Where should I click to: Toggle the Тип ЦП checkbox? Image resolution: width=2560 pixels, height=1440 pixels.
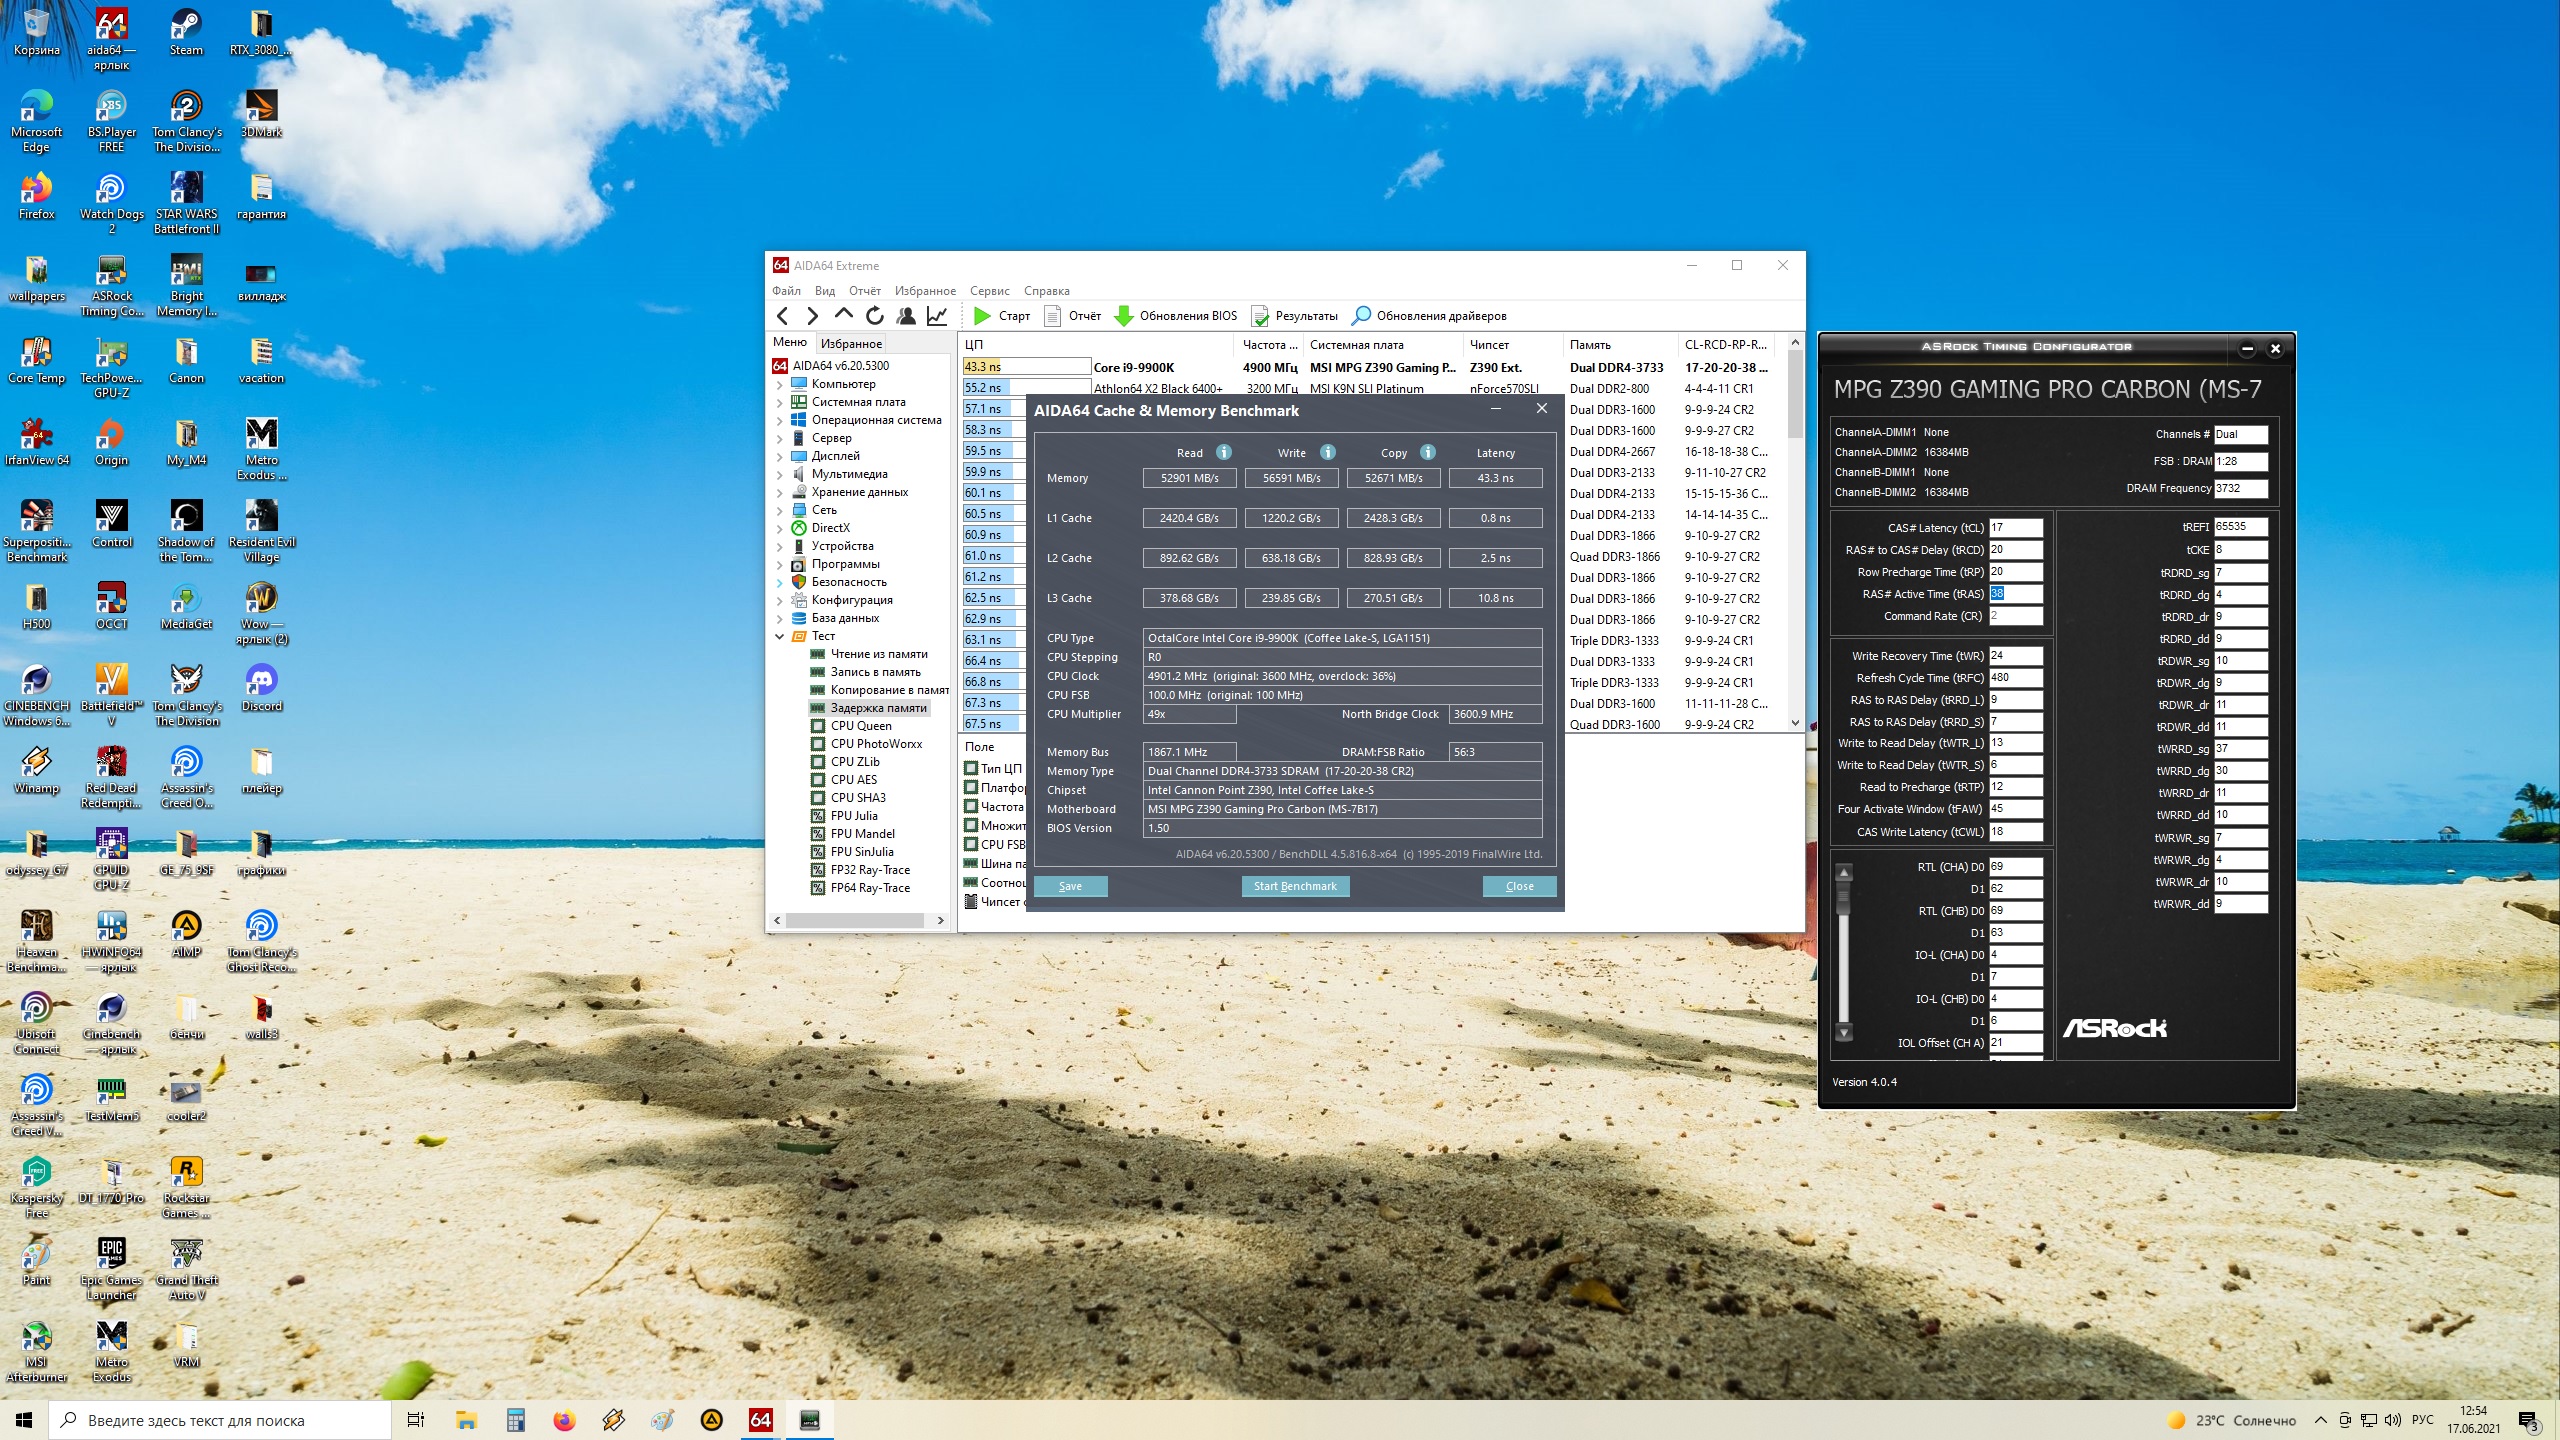971,768
